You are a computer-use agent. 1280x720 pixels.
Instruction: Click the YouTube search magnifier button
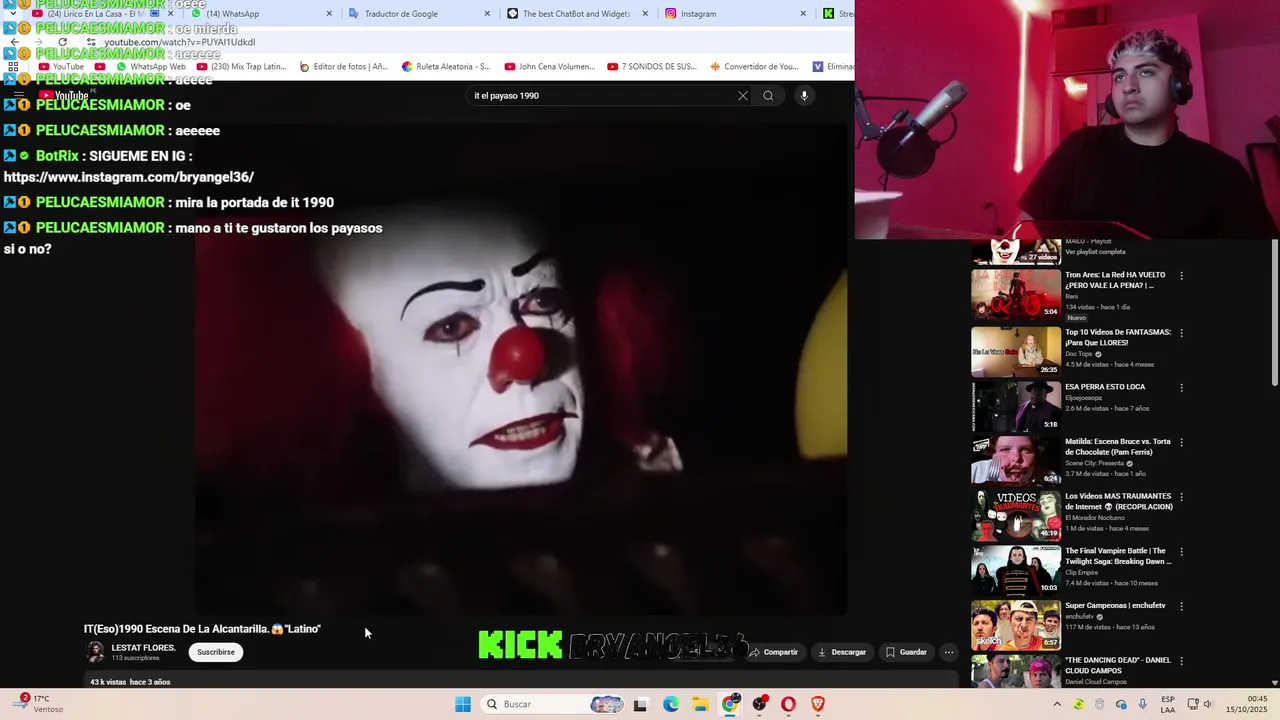(x=768, y=96)
